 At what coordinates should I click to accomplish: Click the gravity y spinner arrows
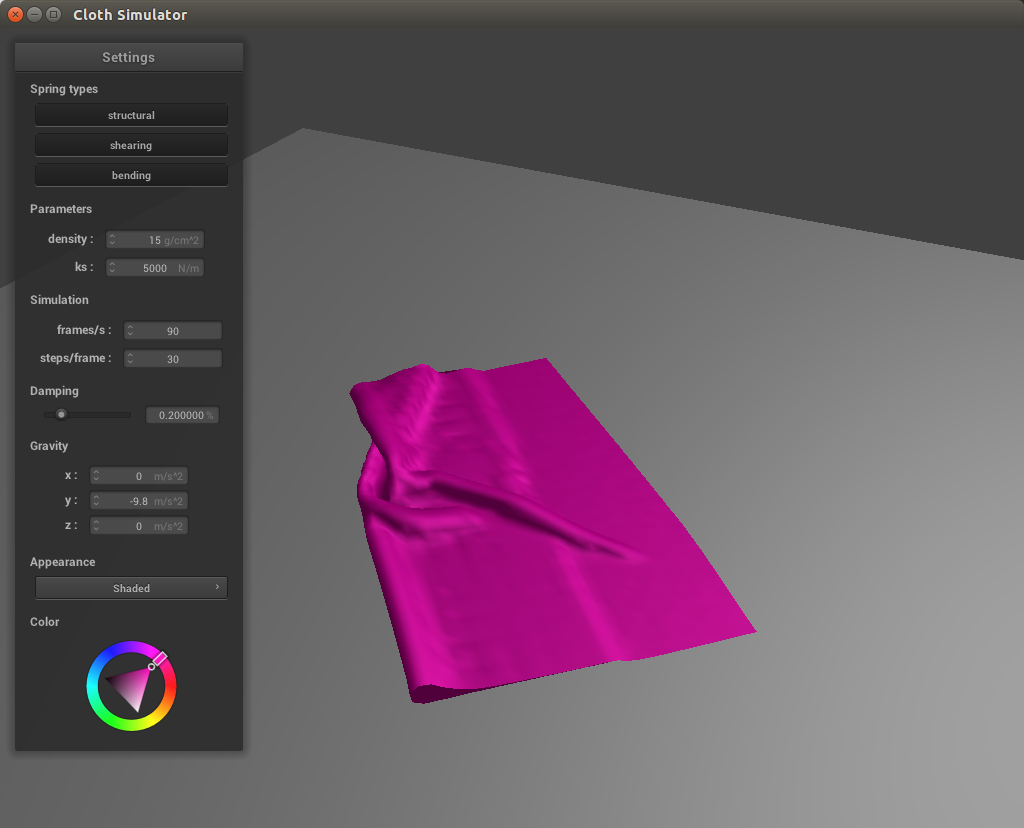point(97,501)
